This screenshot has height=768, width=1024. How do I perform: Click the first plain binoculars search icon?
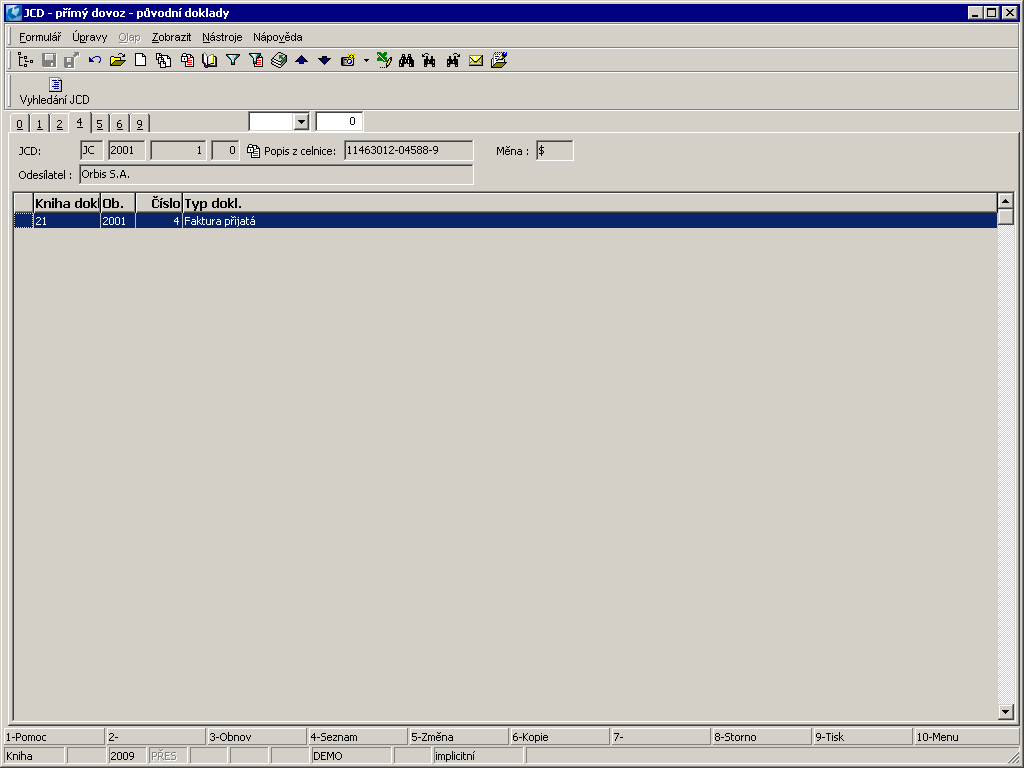click(x=407, y=61)
